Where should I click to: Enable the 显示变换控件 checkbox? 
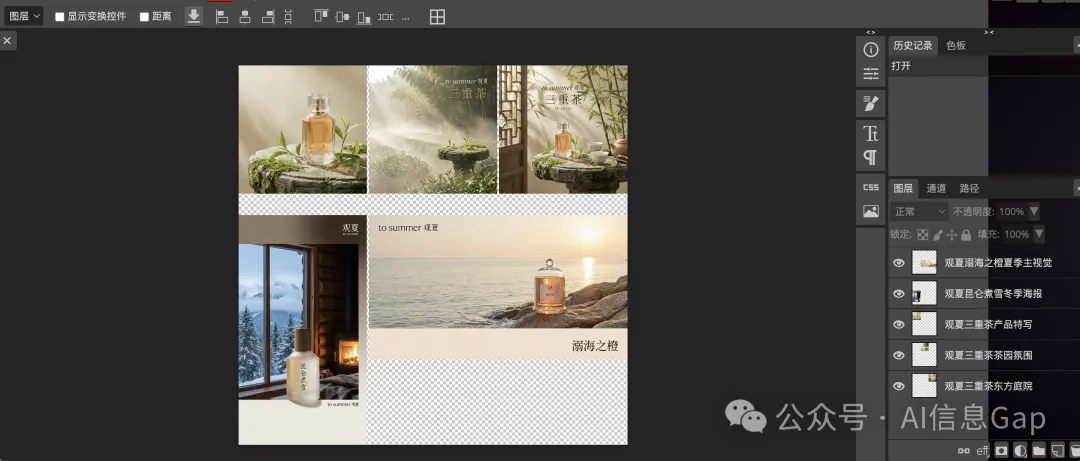point(60,17)
